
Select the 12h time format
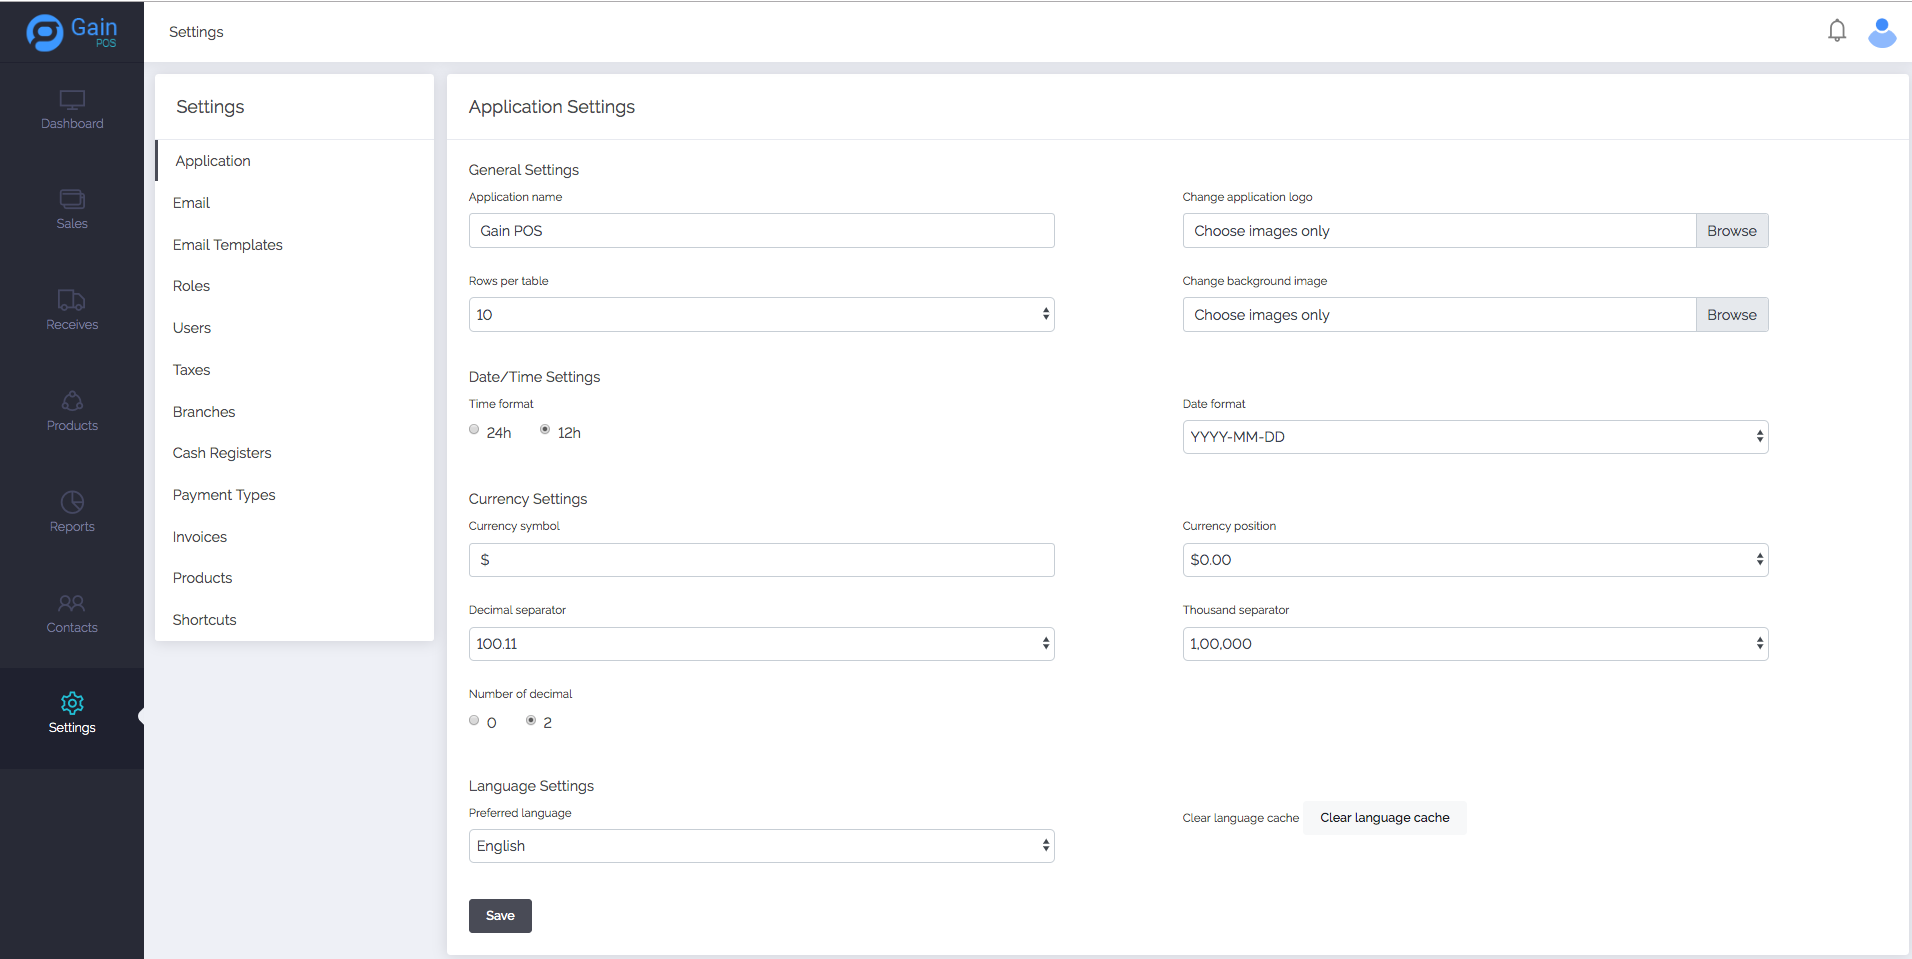(545, 430)
